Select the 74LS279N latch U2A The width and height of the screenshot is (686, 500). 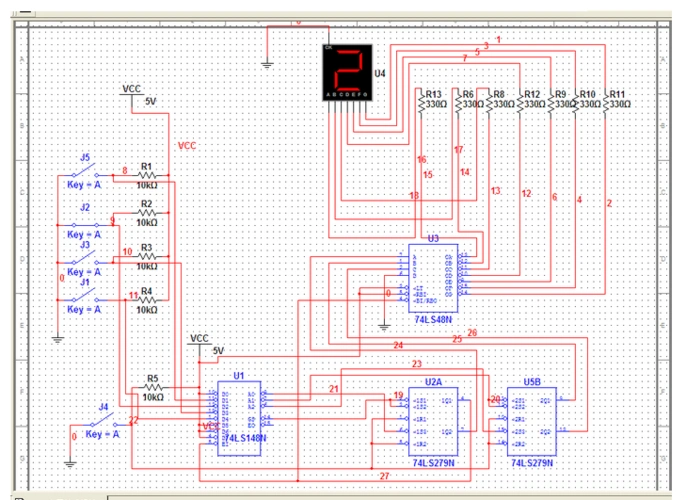433,423
